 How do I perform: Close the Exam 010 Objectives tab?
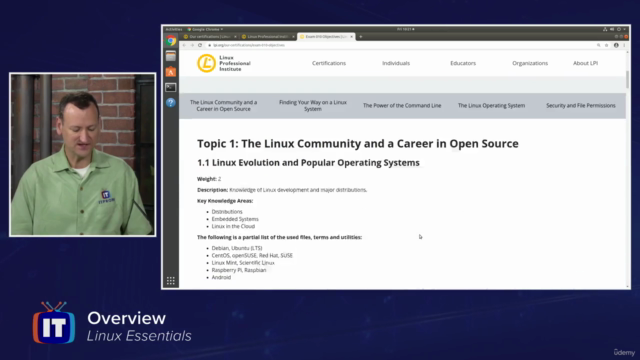[351, 37]
